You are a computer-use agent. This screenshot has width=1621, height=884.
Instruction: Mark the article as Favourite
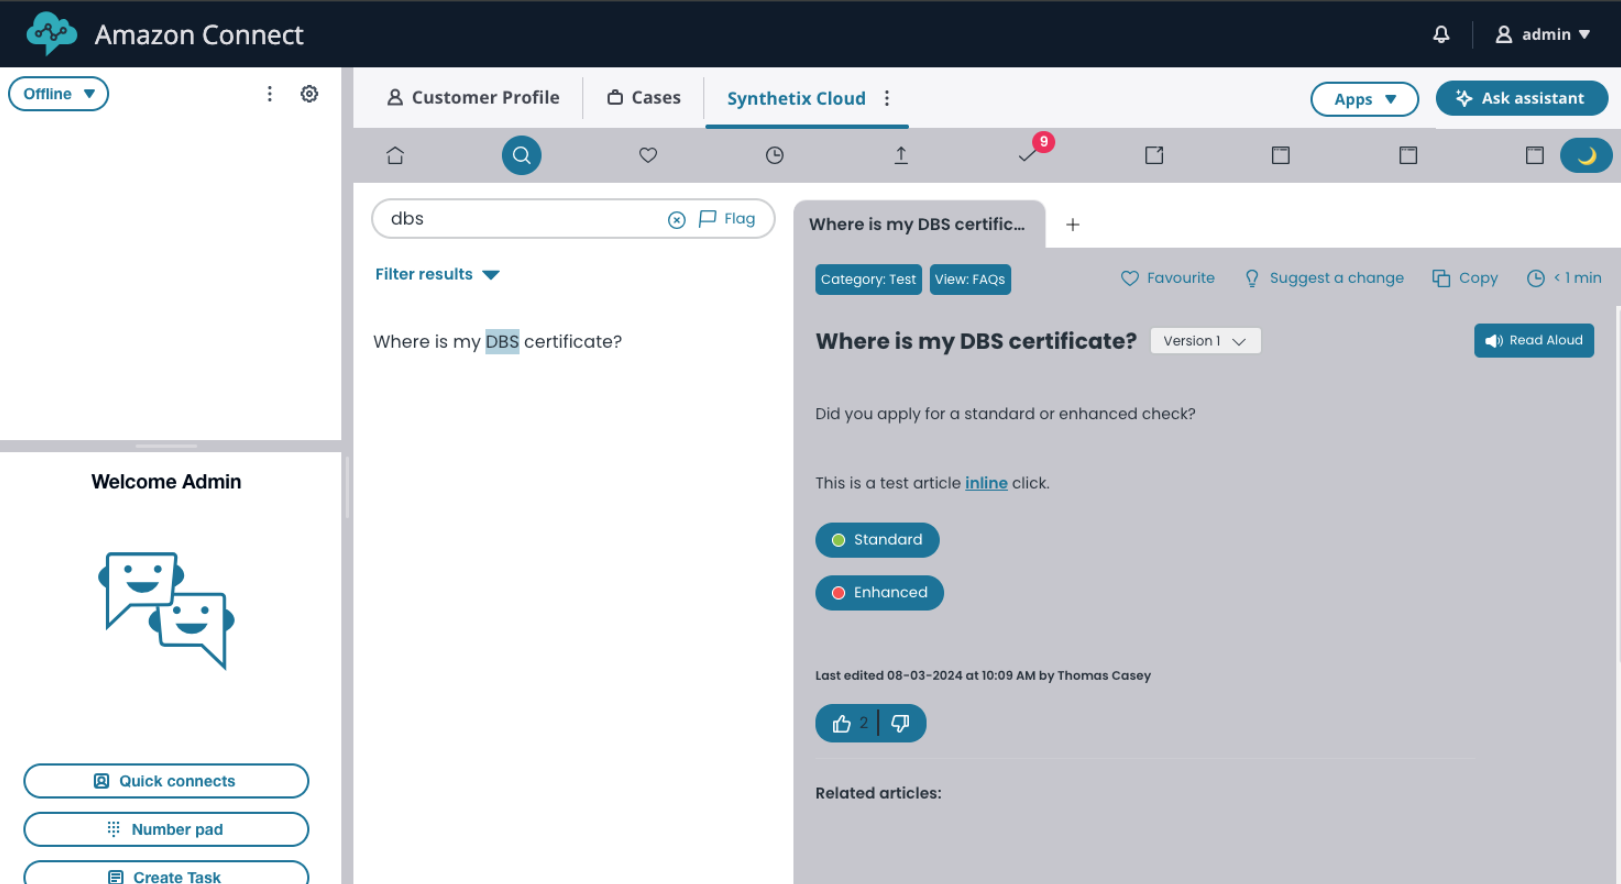[x=1168, y=278]
